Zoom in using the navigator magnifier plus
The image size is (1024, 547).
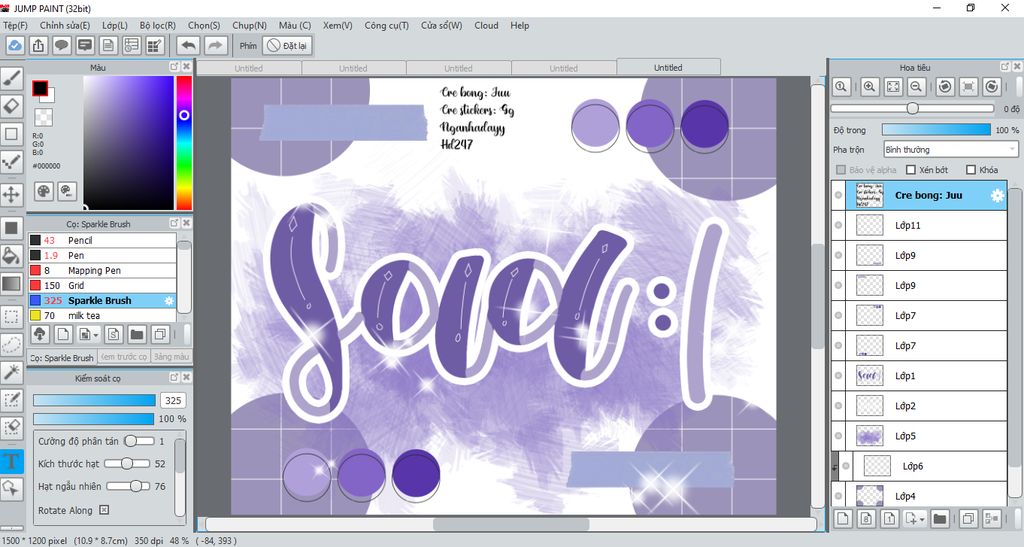click(x=869, y=86)
